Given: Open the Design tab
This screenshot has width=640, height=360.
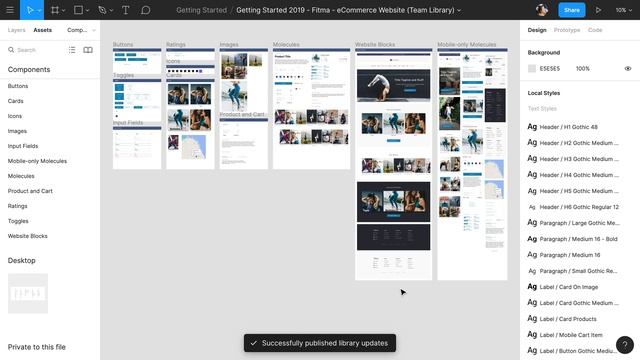Looking at the screenshot, I should click(537, 30).
